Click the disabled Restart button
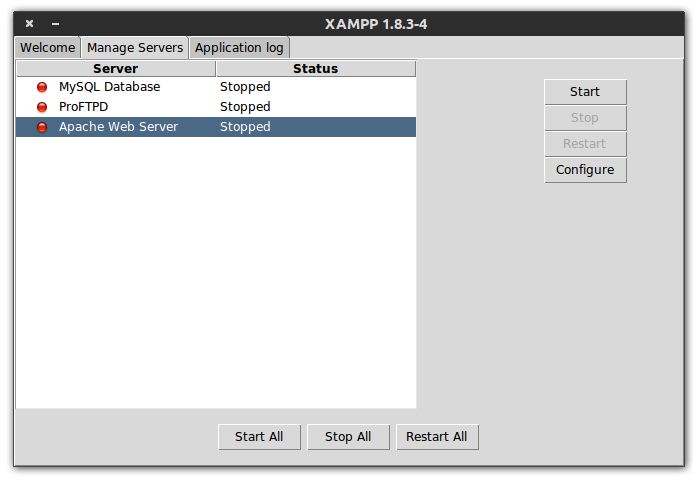This screenshot has width=697, height=480. (x=585, y=144)
